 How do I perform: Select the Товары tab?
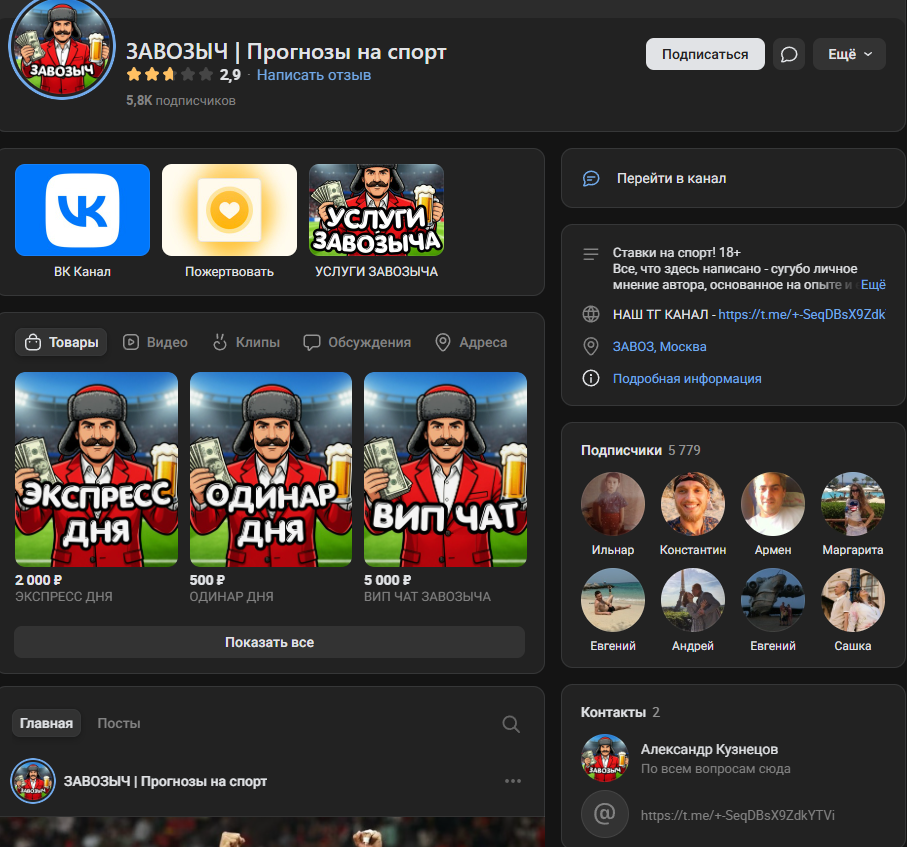pyautogui.click(x=61, y=343)
